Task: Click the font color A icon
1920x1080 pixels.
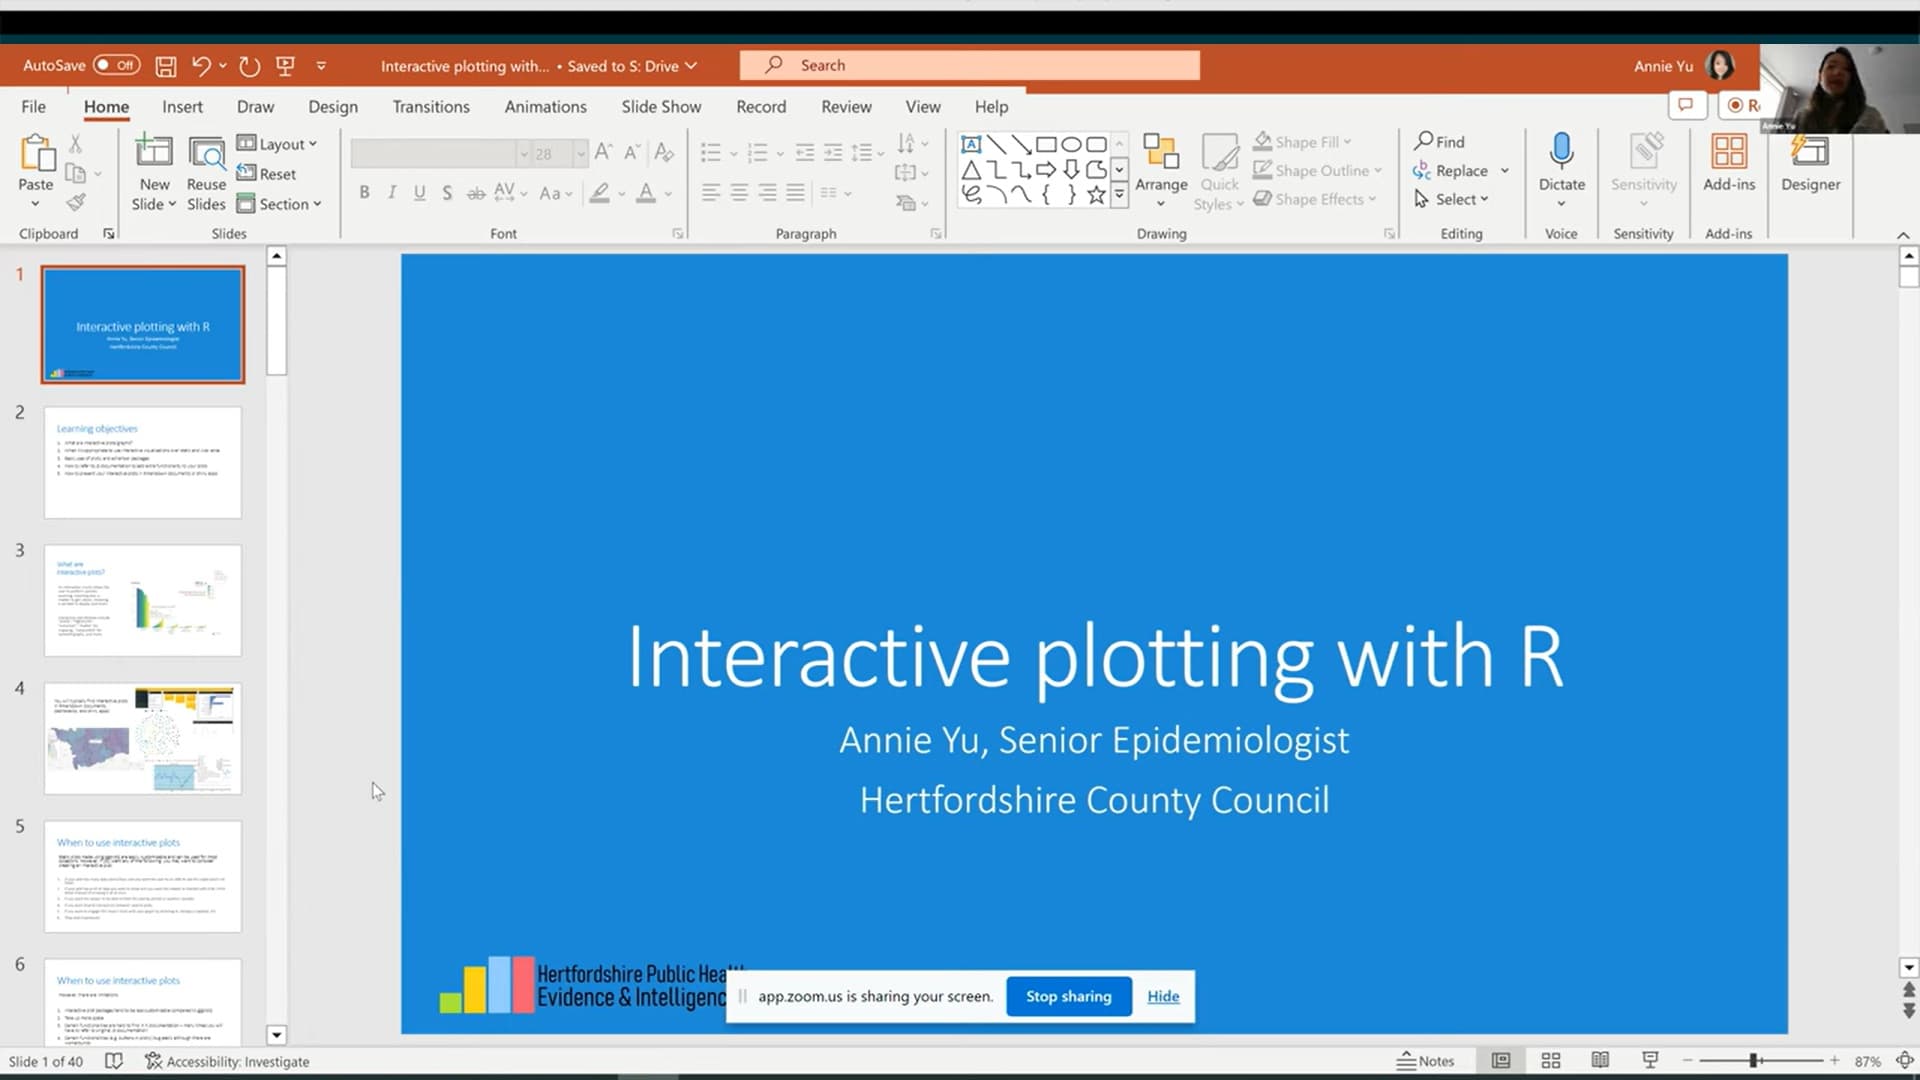Action: pyautogui.click(x=646, y=192)
